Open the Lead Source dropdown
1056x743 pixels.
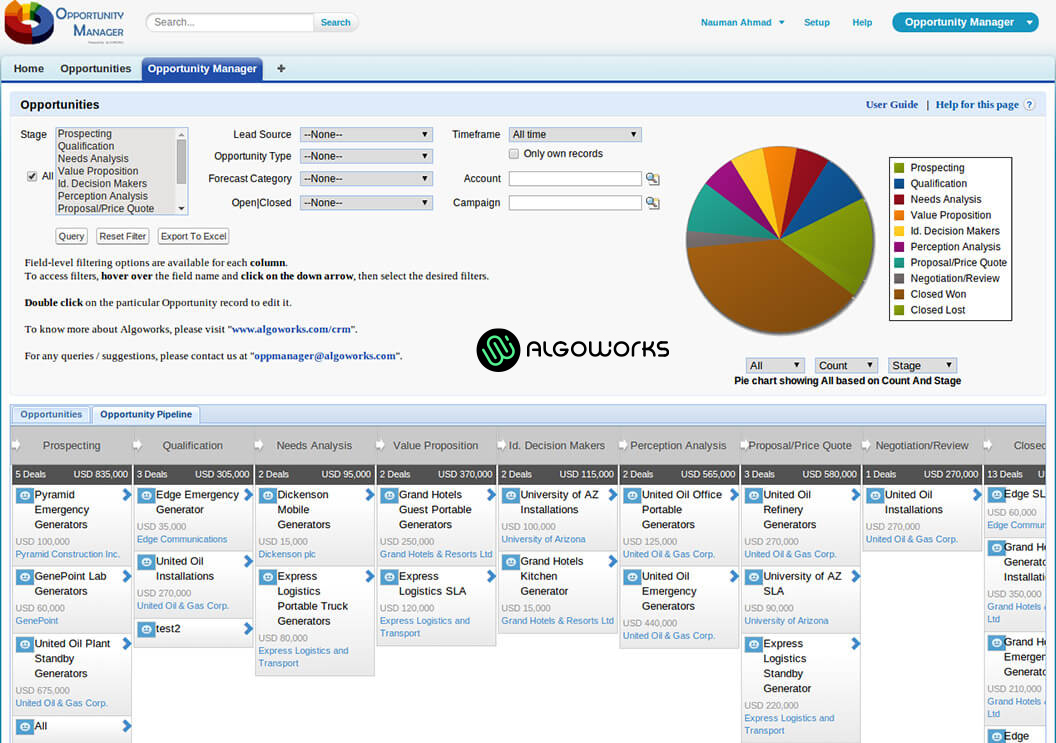pyautogui.click(x=366, y=134)
